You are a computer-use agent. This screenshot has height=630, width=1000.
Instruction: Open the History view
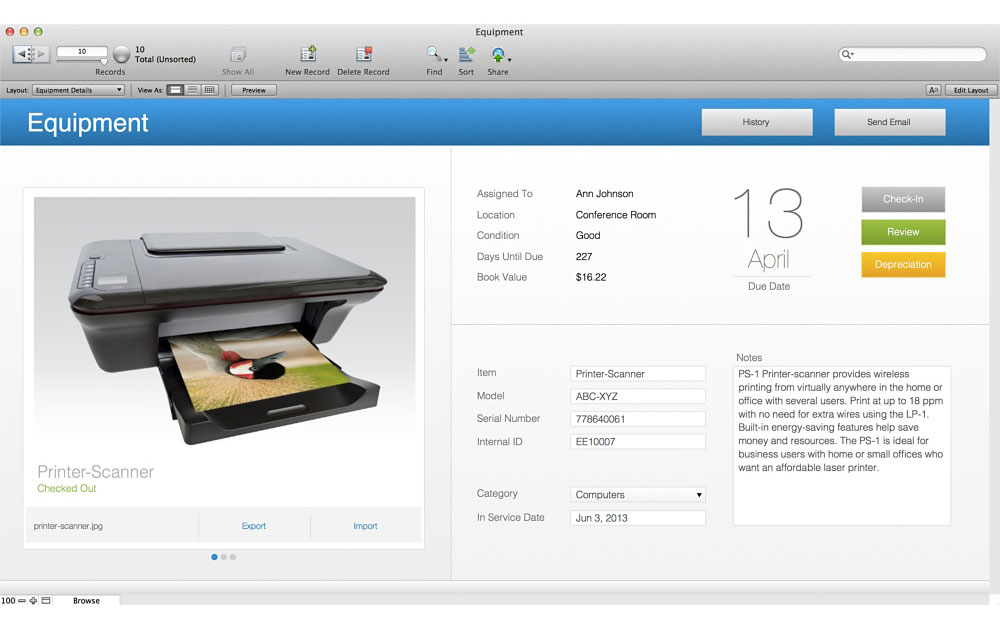[757, 122]
